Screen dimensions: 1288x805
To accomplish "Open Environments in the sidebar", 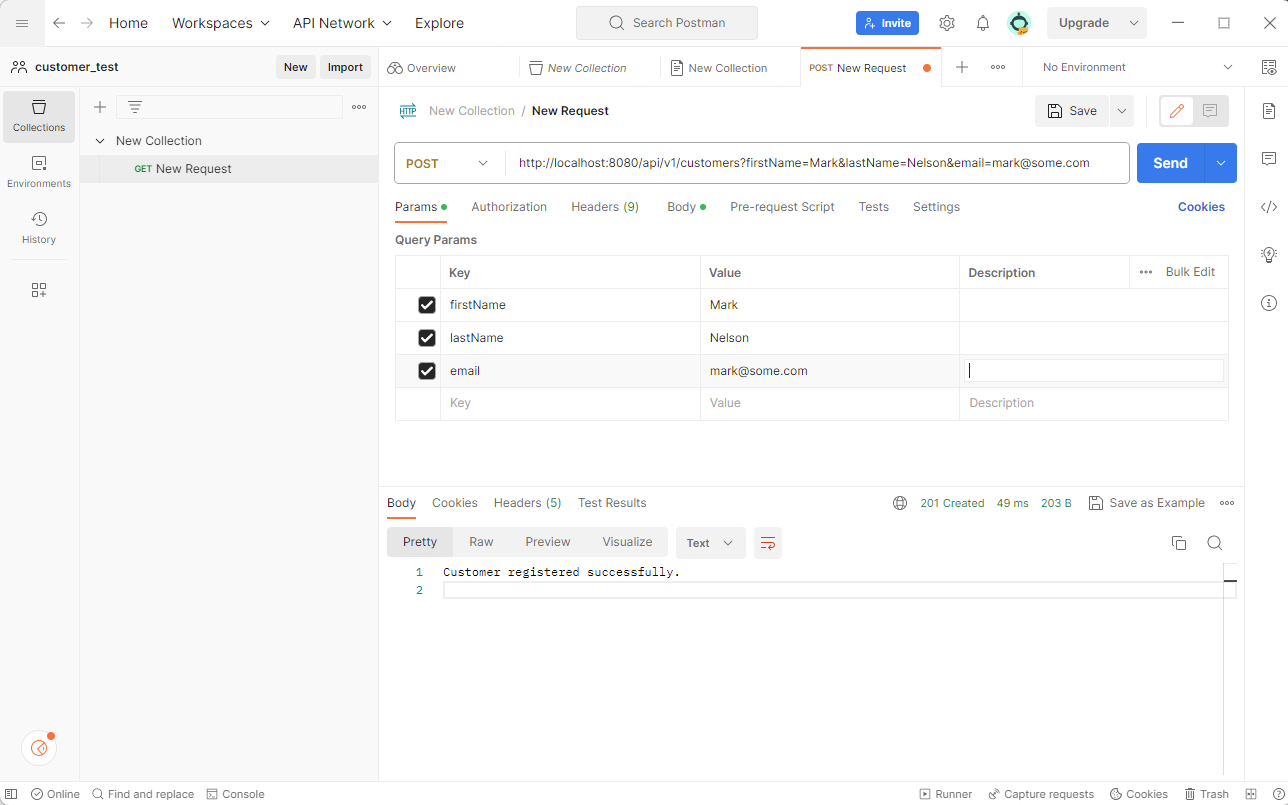I will [x=39, y=172].
